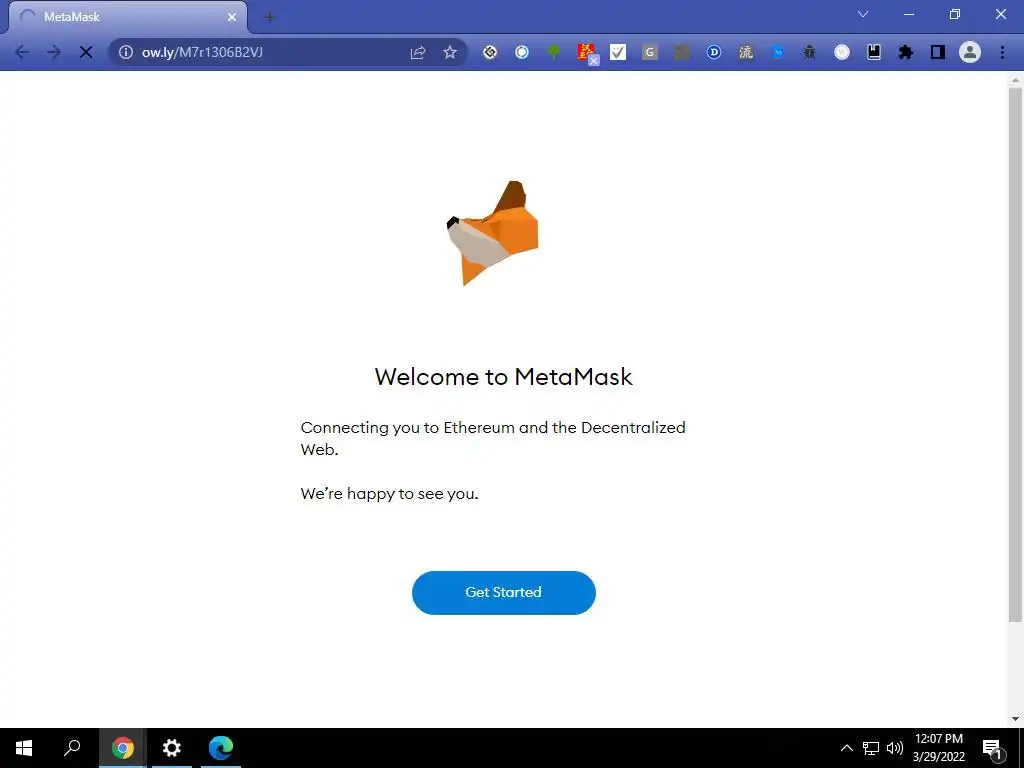Screen dimensions: 1024x768
Task: Open the gray G extension
Action: click(650, 52)
